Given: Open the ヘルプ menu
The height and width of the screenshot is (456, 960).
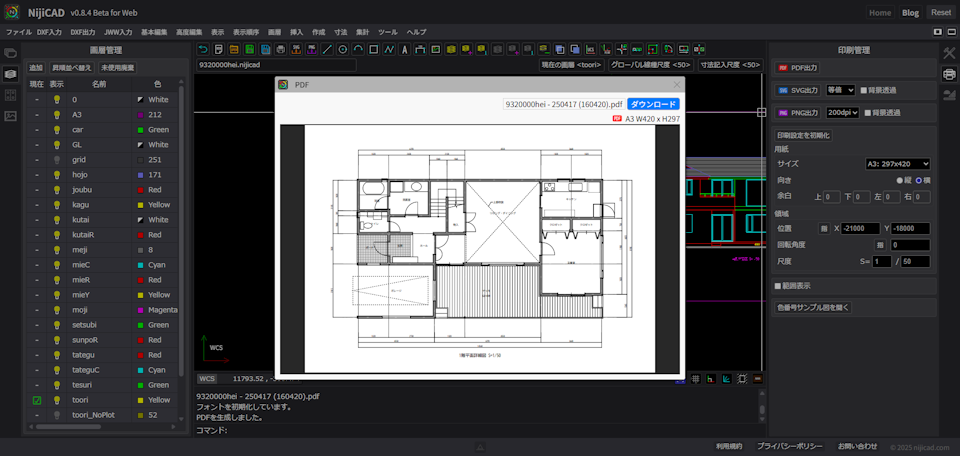Looking at the screenshot, I should 417,32.
